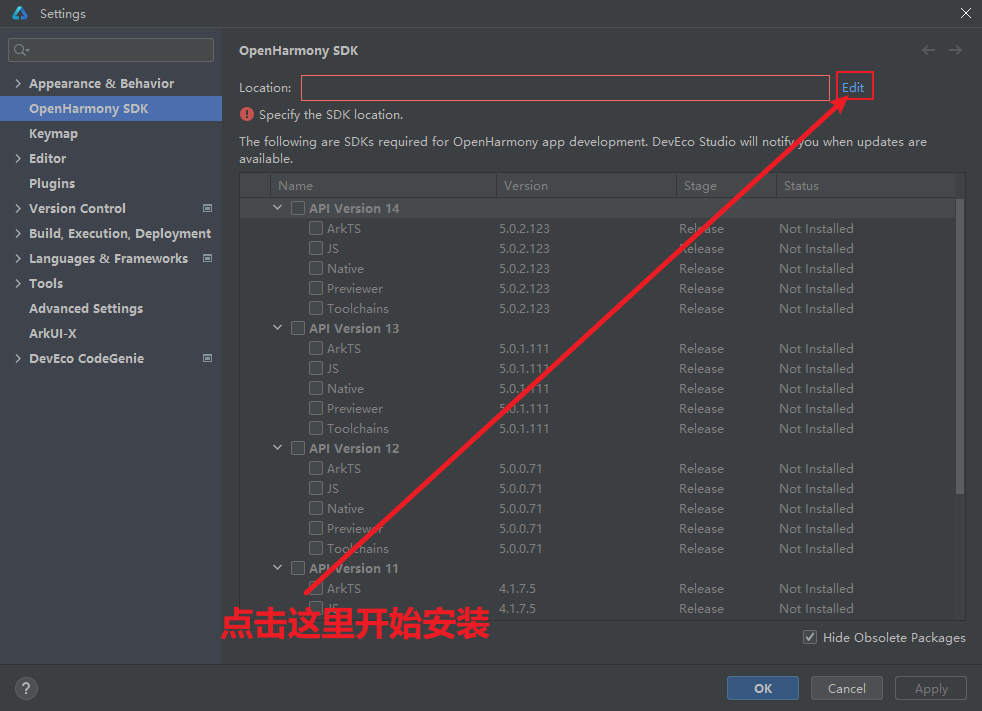This screenshot has height=711, width=982.
Task: Check the API Version 12 checkbox
Action: pyautogui.click(x=298, y=448)
